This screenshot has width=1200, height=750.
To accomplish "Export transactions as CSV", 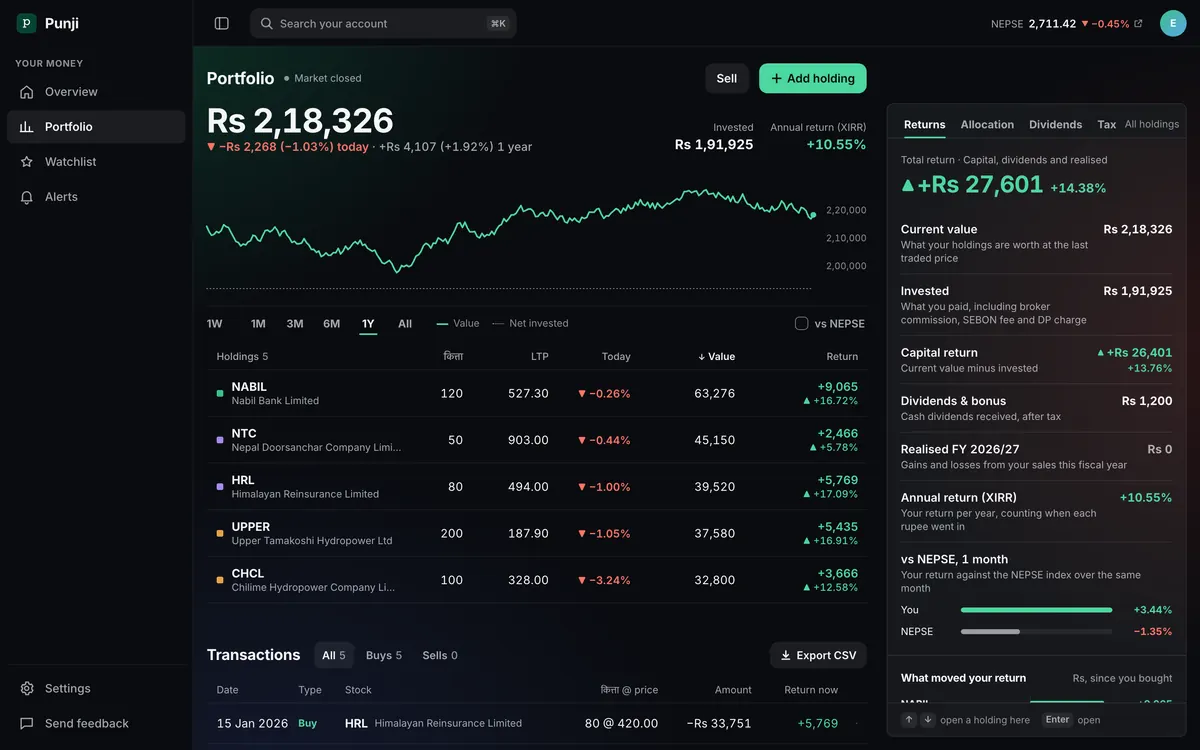I will [x=818, y=656].
